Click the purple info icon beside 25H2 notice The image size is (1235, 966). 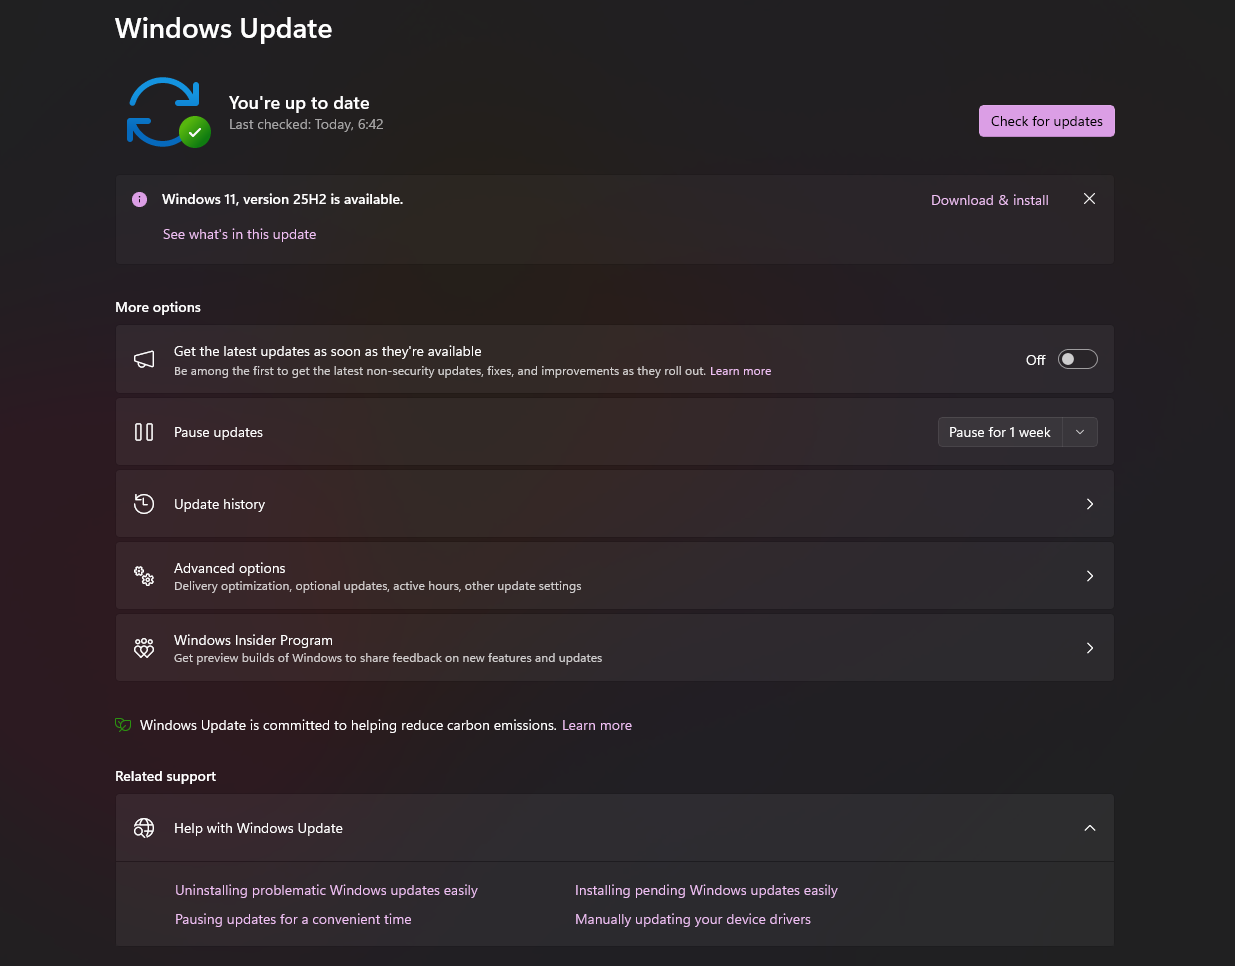(139, 199)
